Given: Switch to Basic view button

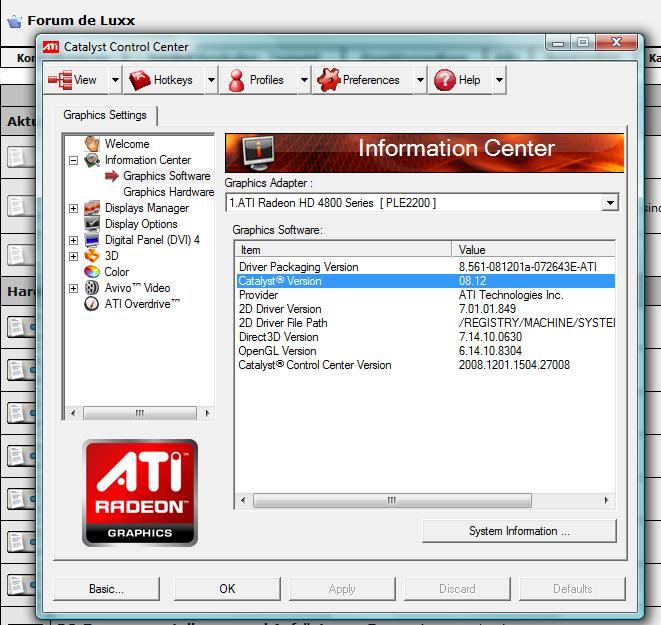Looking at the screenshot, I should coord(106,589).
